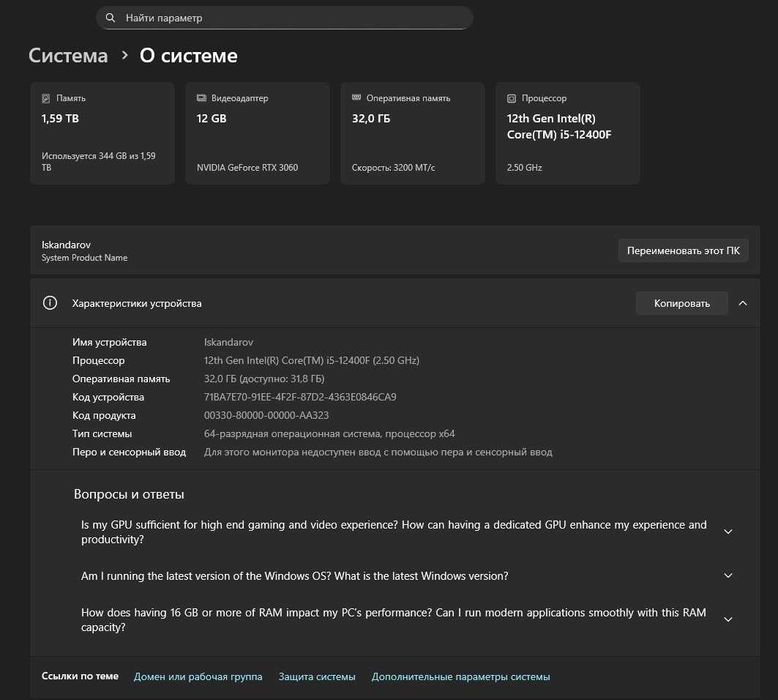The height and width of the screenshot is (700, 778).
Task: Open the "Видеоадаптер" 12 GB card
Action: coord(258,133)
